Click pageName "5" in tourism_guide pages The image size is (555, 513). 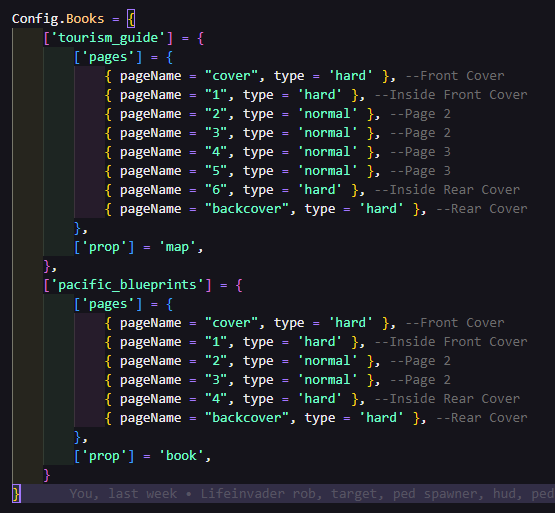coord(216,171)
